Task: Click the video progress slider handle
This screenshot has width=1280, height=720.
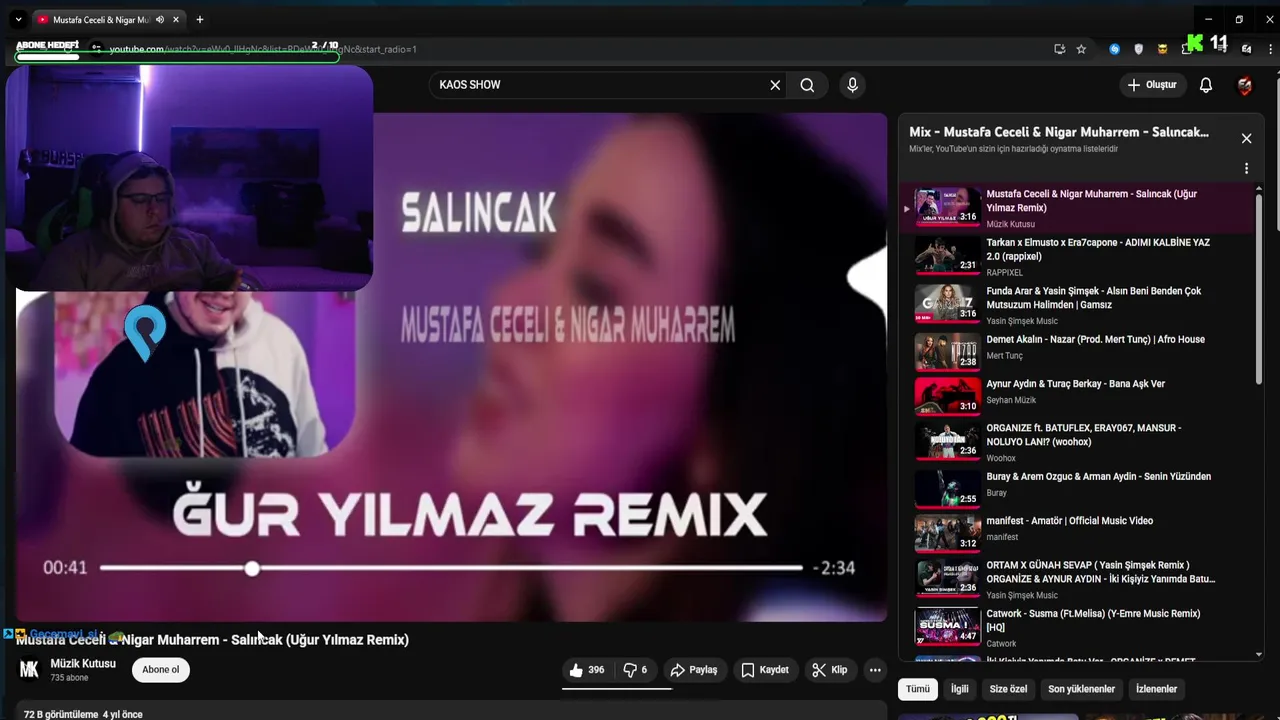Action: point(252,568)
